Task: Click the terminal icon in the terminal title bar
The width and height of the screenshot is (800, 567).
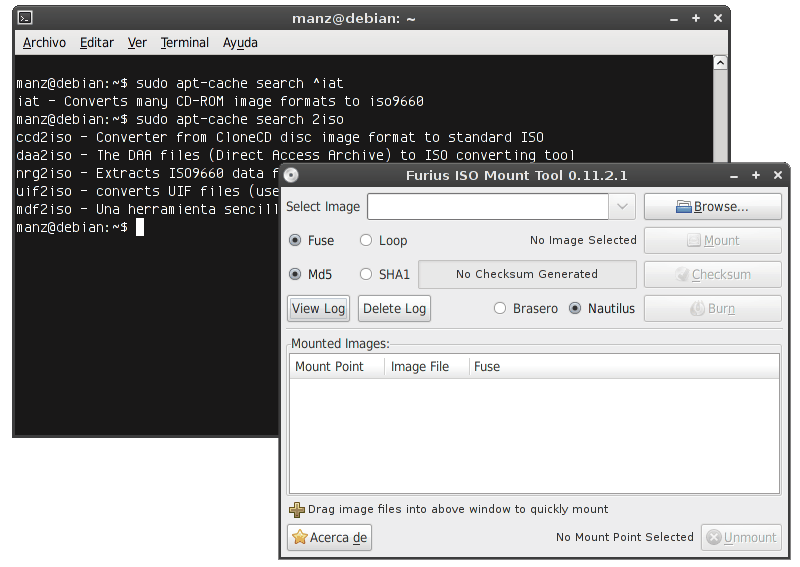Action: [x=25, y=18]
